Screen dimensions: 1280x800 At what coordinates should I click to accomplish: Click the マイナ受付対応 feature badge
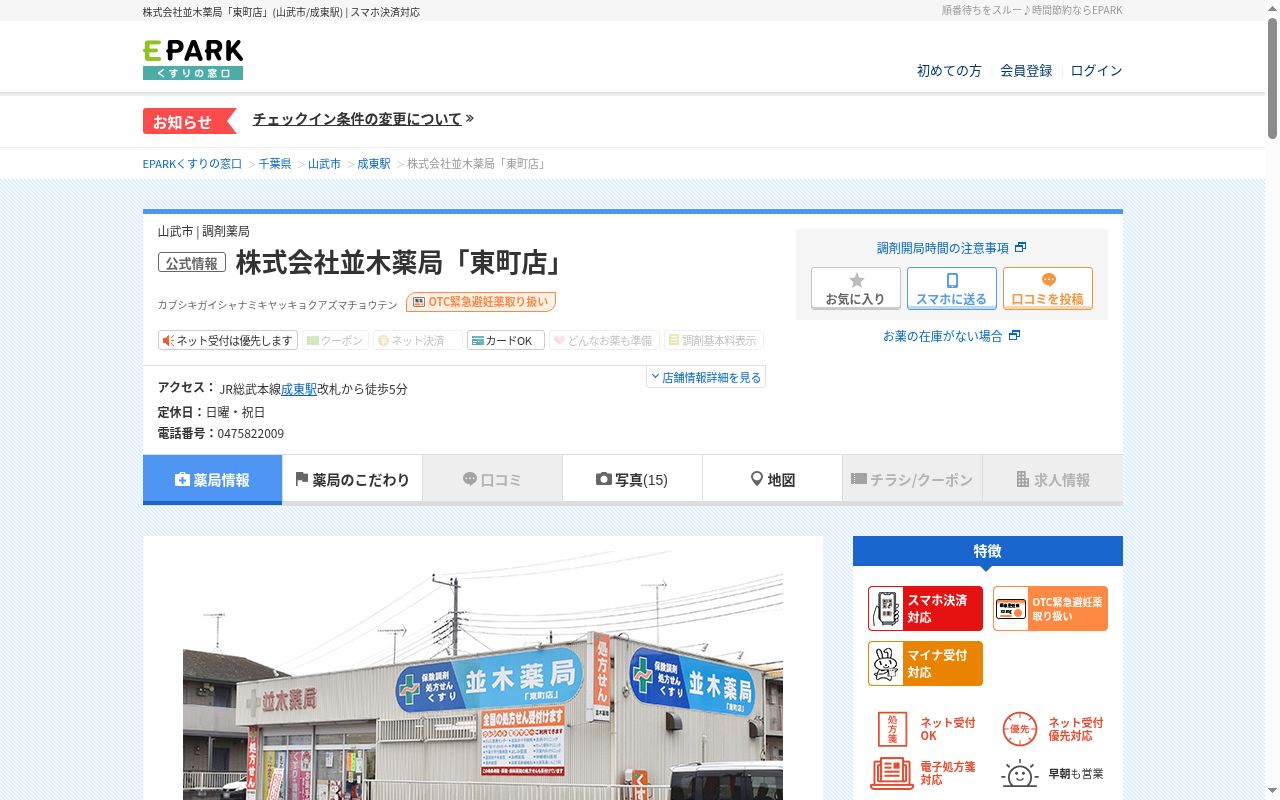(925, 663)
